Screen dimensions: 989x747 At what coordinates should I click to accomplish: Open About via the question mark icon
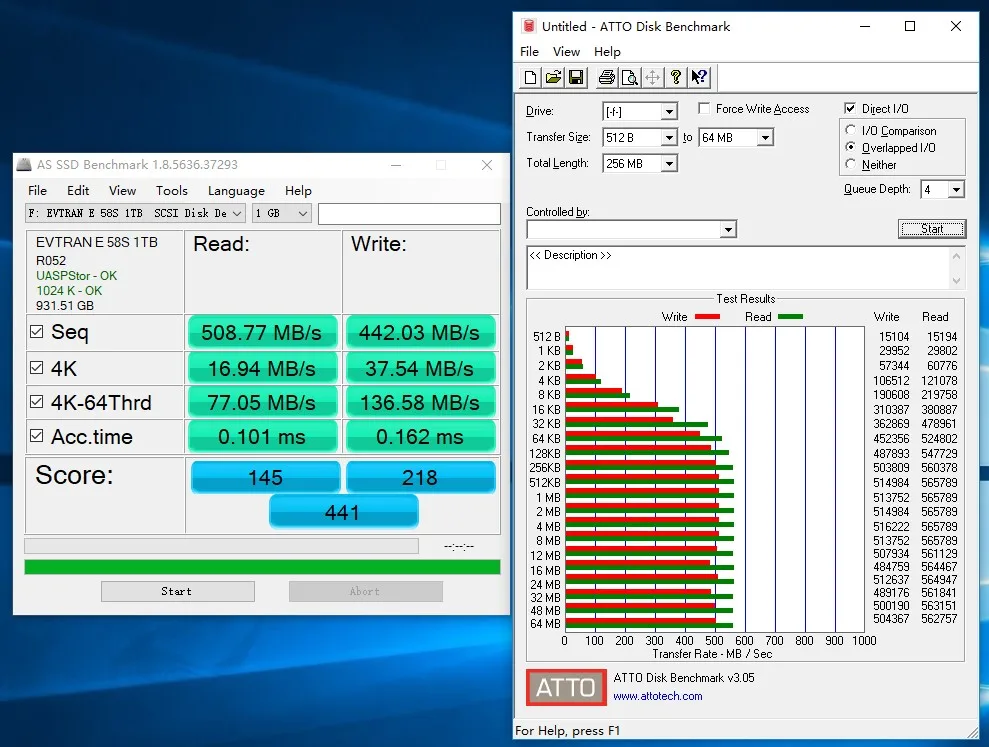676,78
